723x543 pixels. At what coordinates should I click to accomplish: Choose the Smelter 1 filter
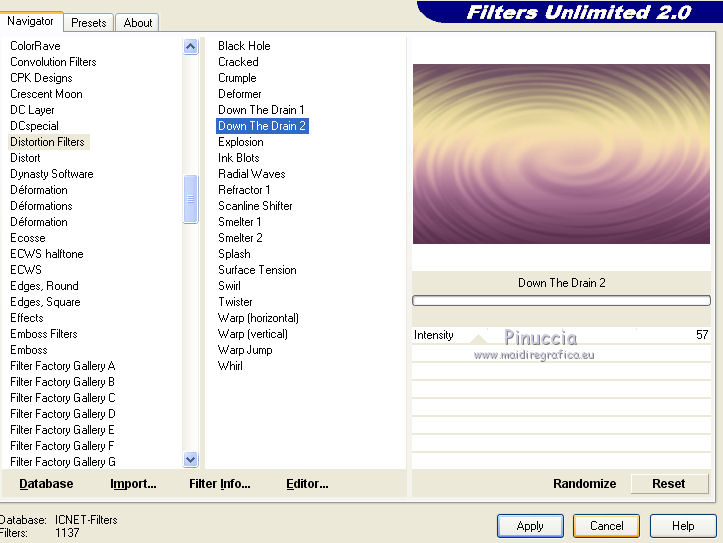pos(240,222)
